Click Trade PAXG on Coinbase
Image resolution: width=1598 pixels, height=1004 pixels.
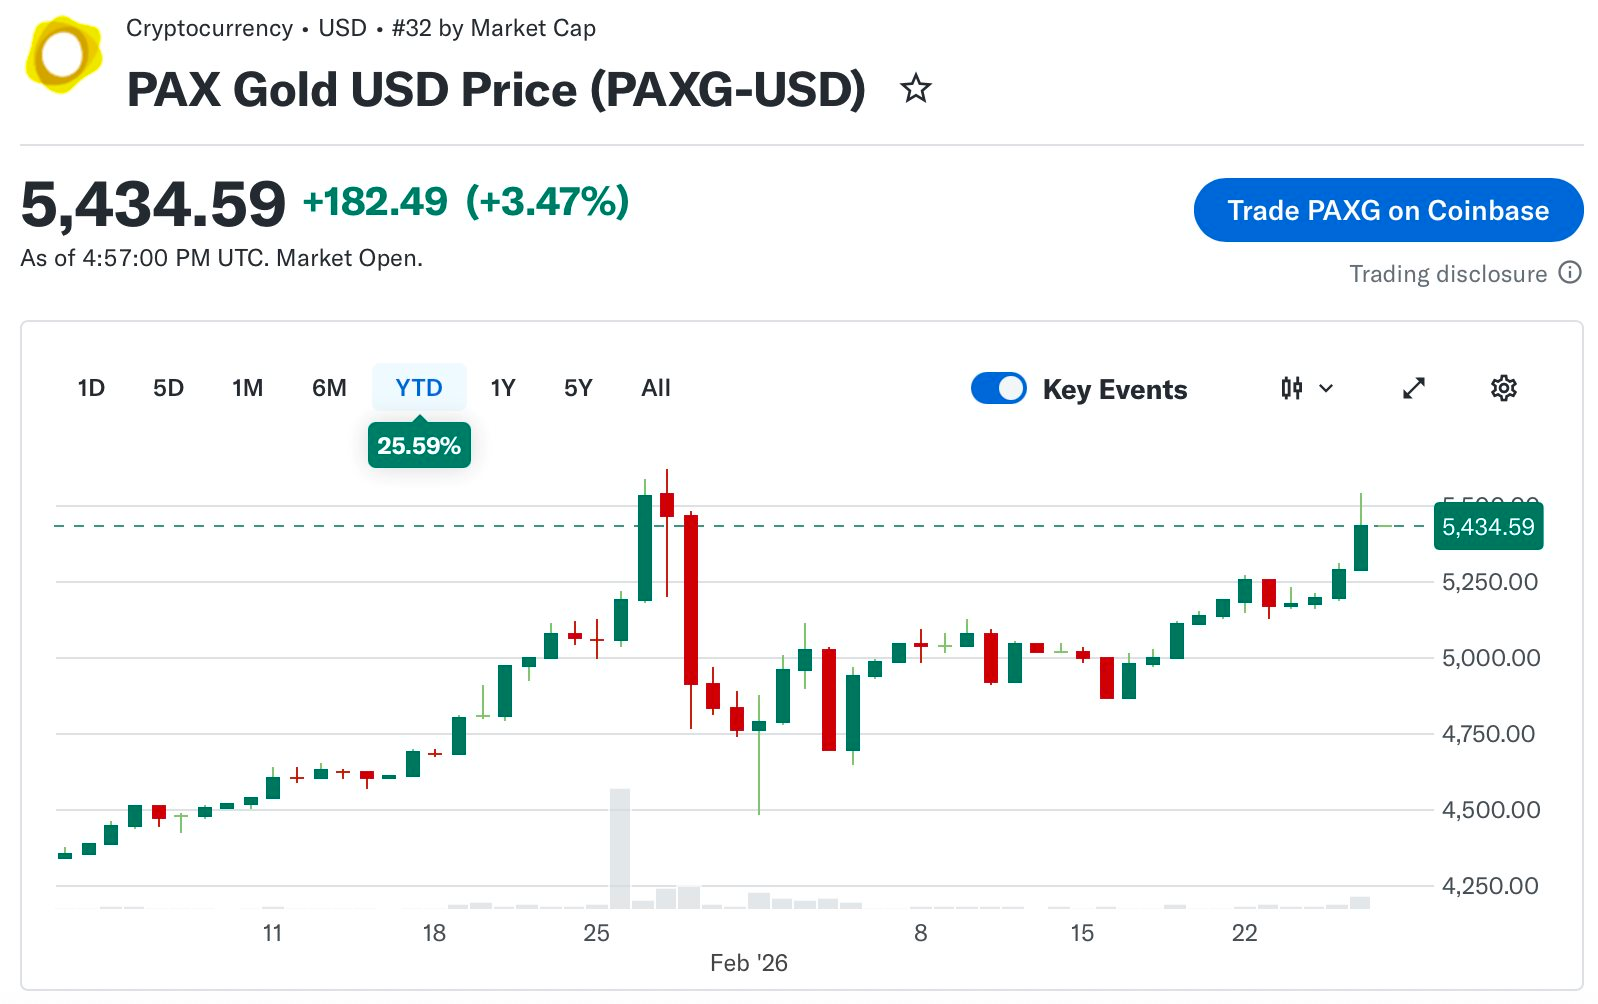[x=1388, y=210]
